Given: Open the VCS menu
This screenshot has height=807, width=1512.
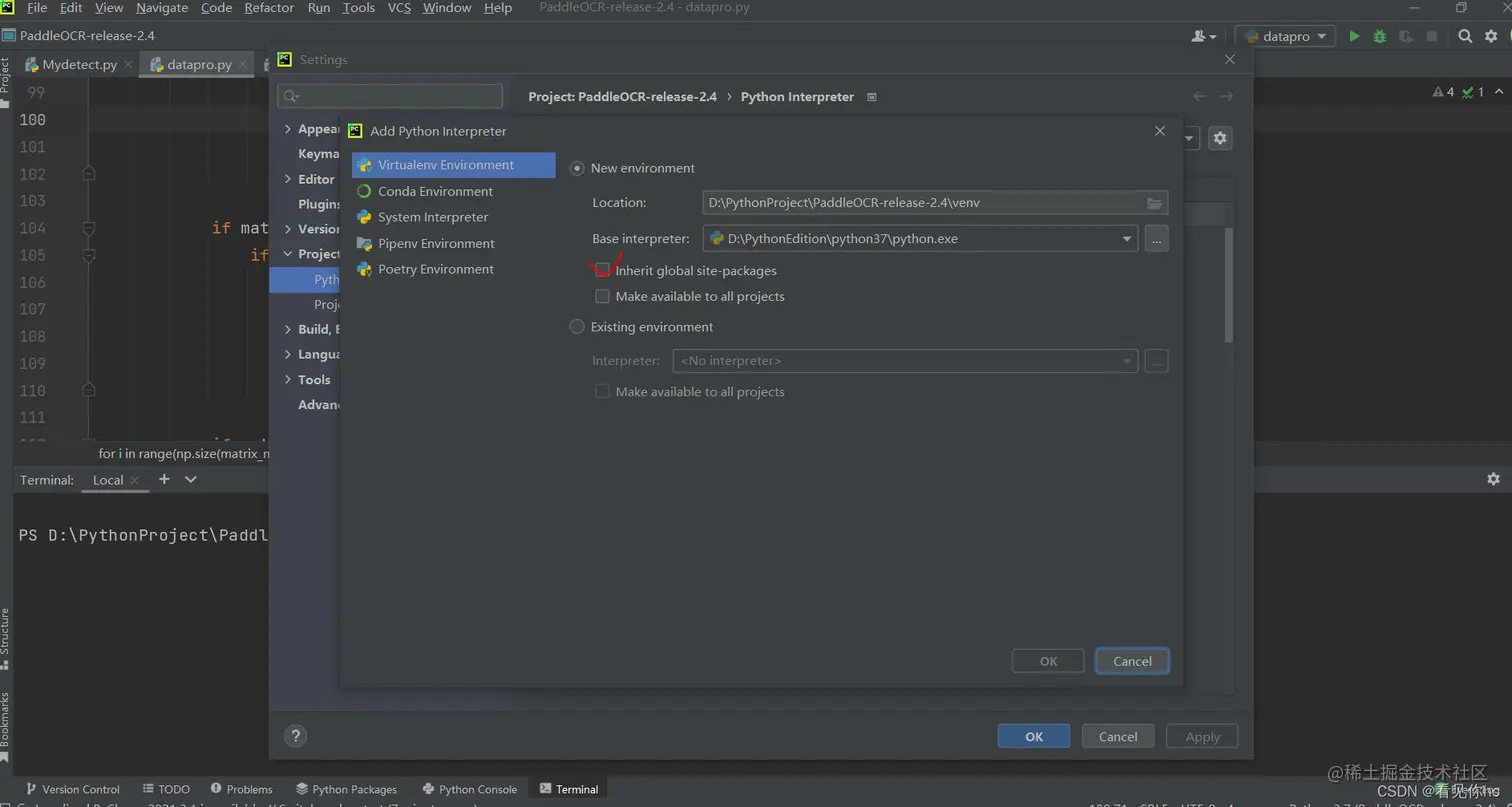Looking at the screenshot, I should click(399, 8).
